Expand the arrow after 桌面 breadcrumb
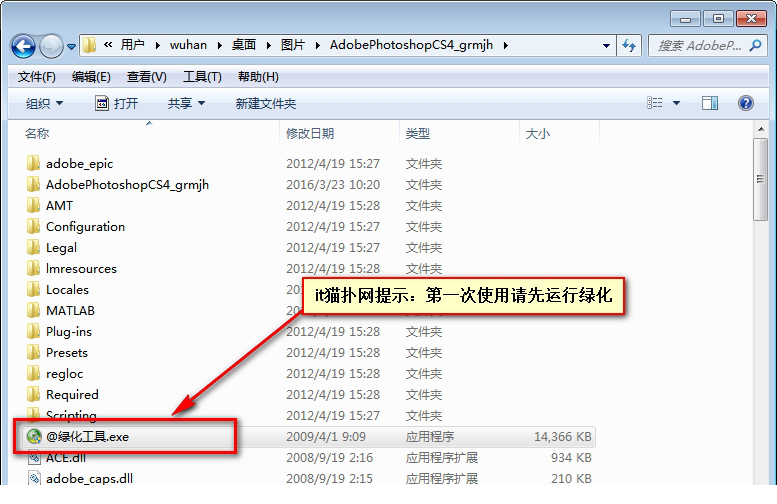The height and width of the screenshot is (504, 777). 268,46
